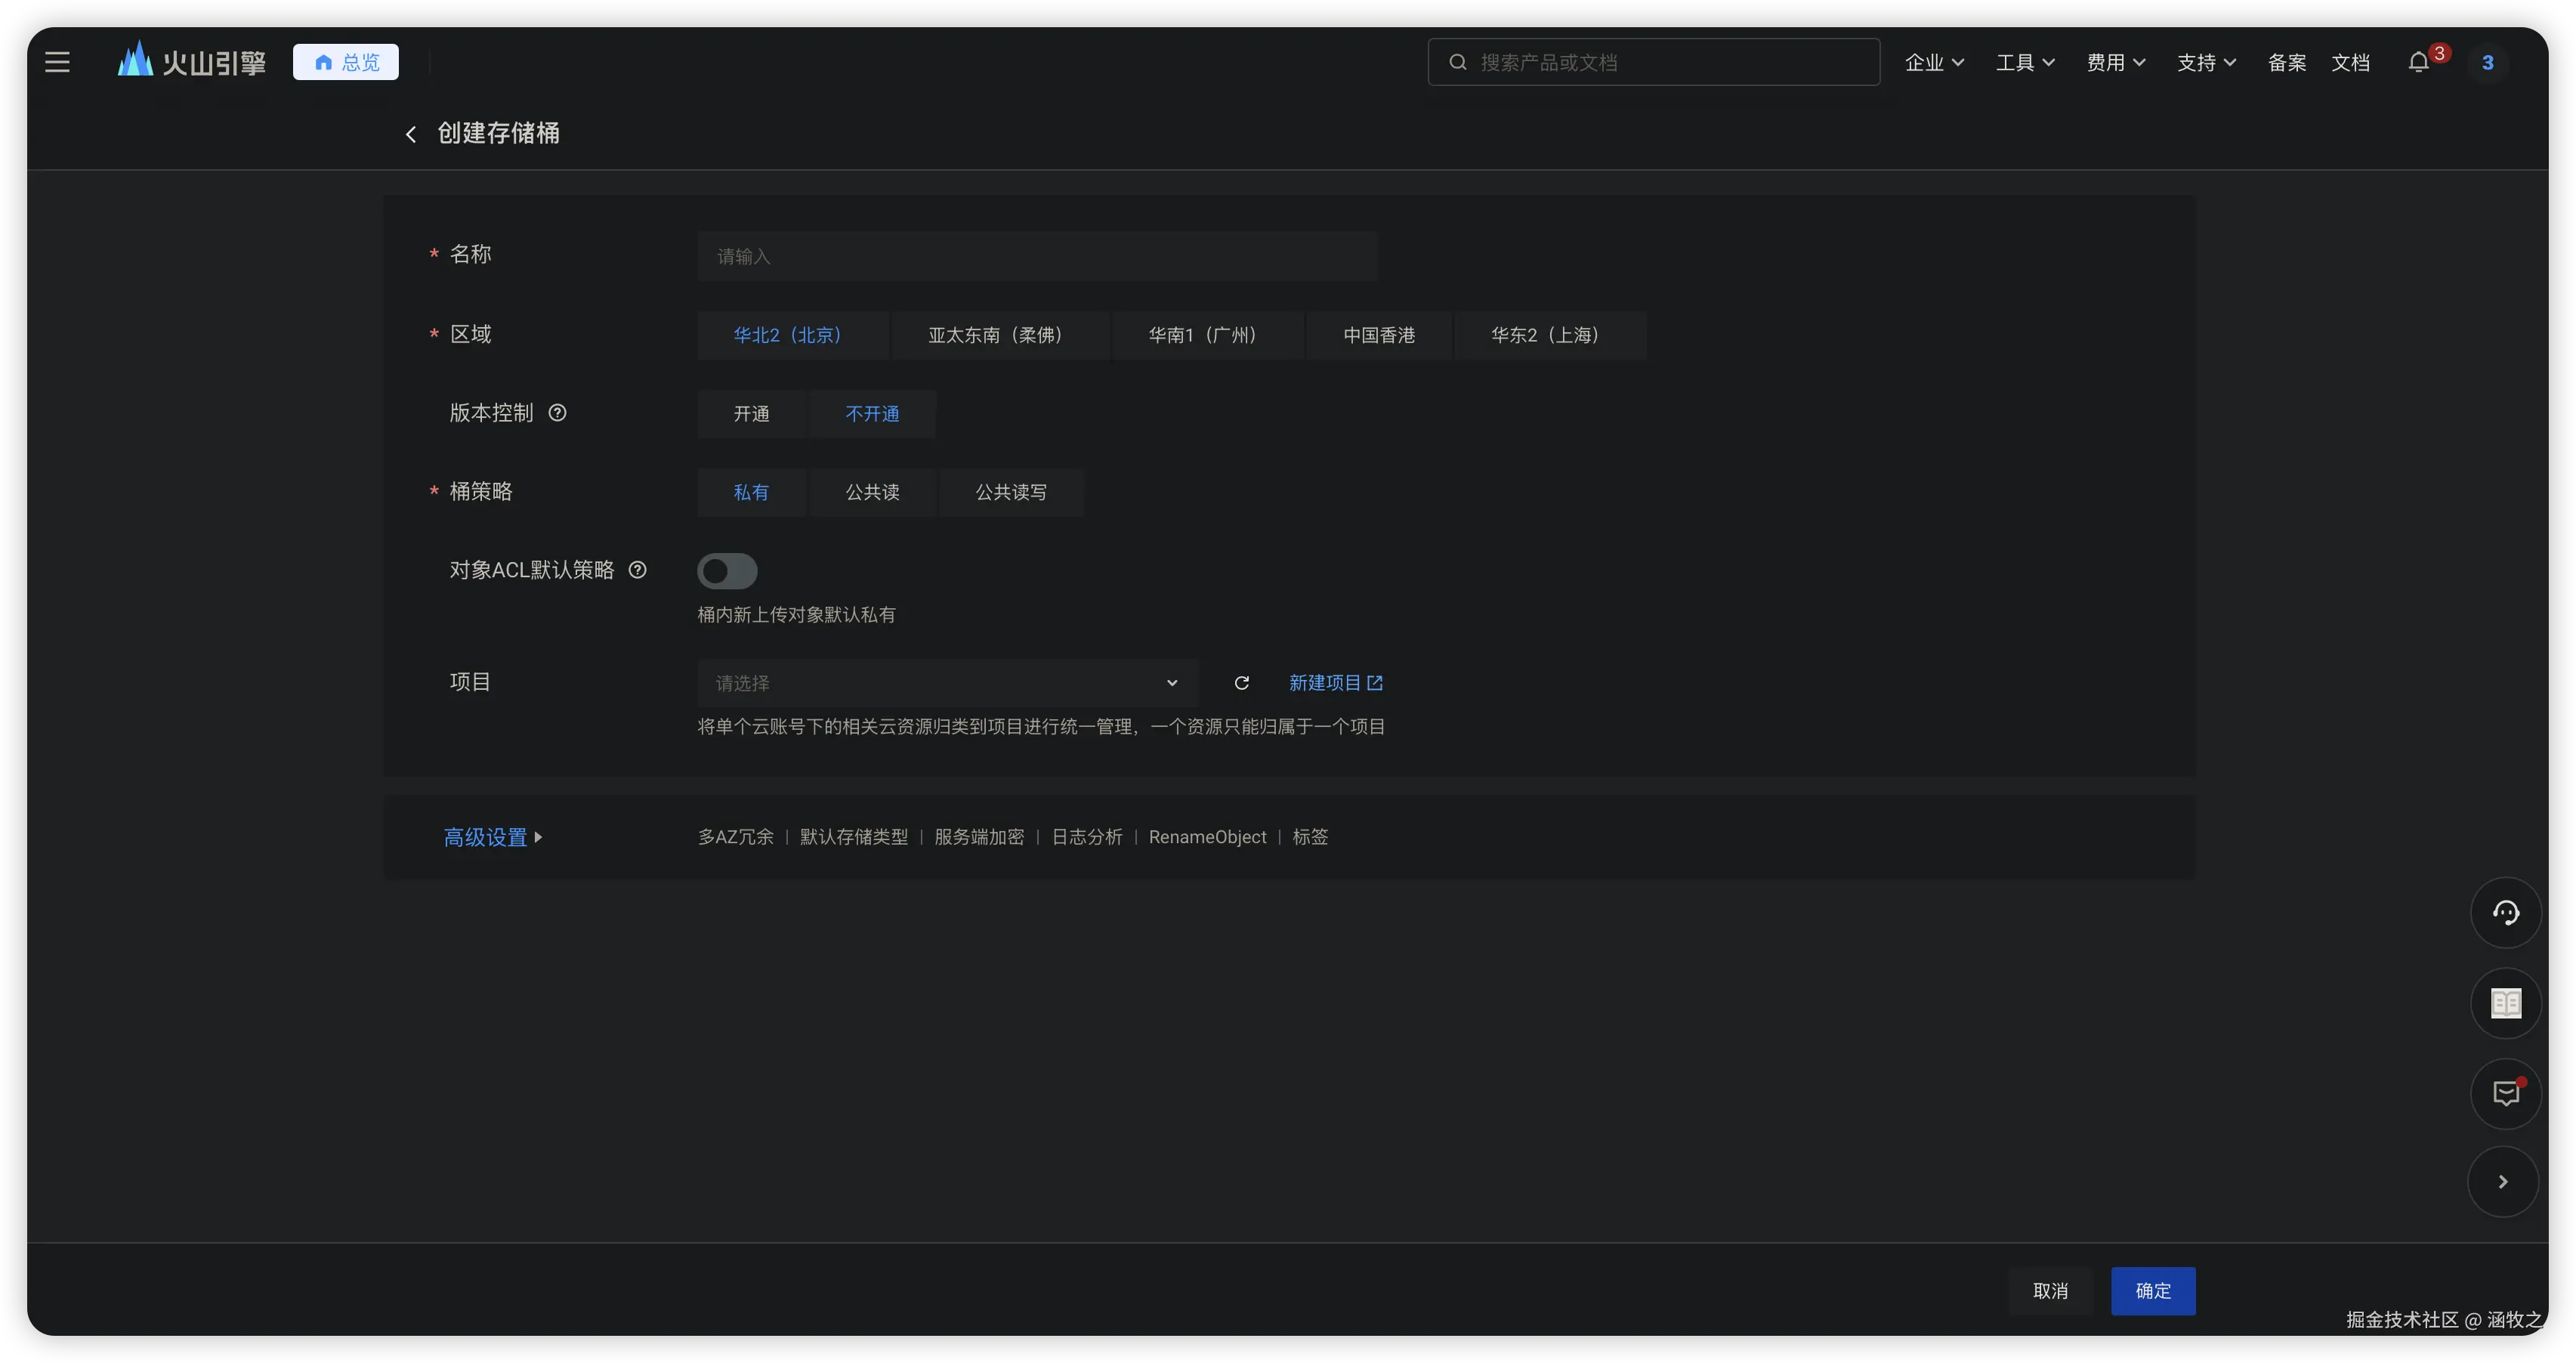
Task: Go back using the arrow beside 创建存储桶
Action: [410, 134]
